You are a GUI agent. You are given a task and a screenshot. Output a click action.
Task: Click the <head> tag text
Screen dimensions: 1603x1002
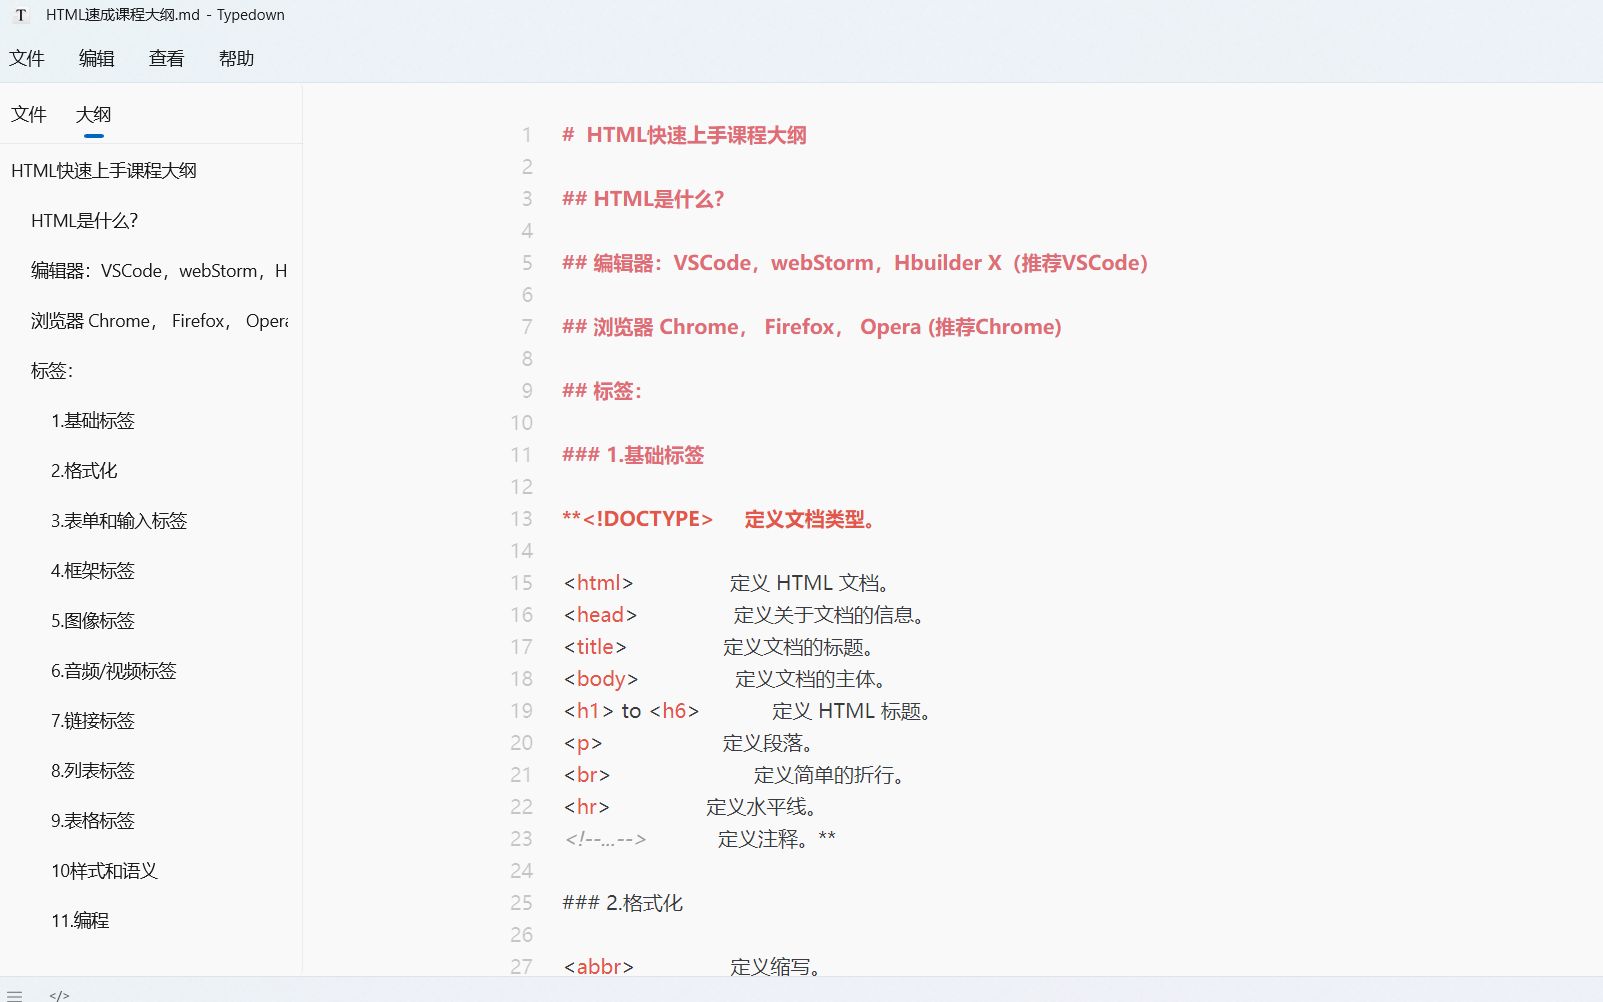click(x=600, y=615)
